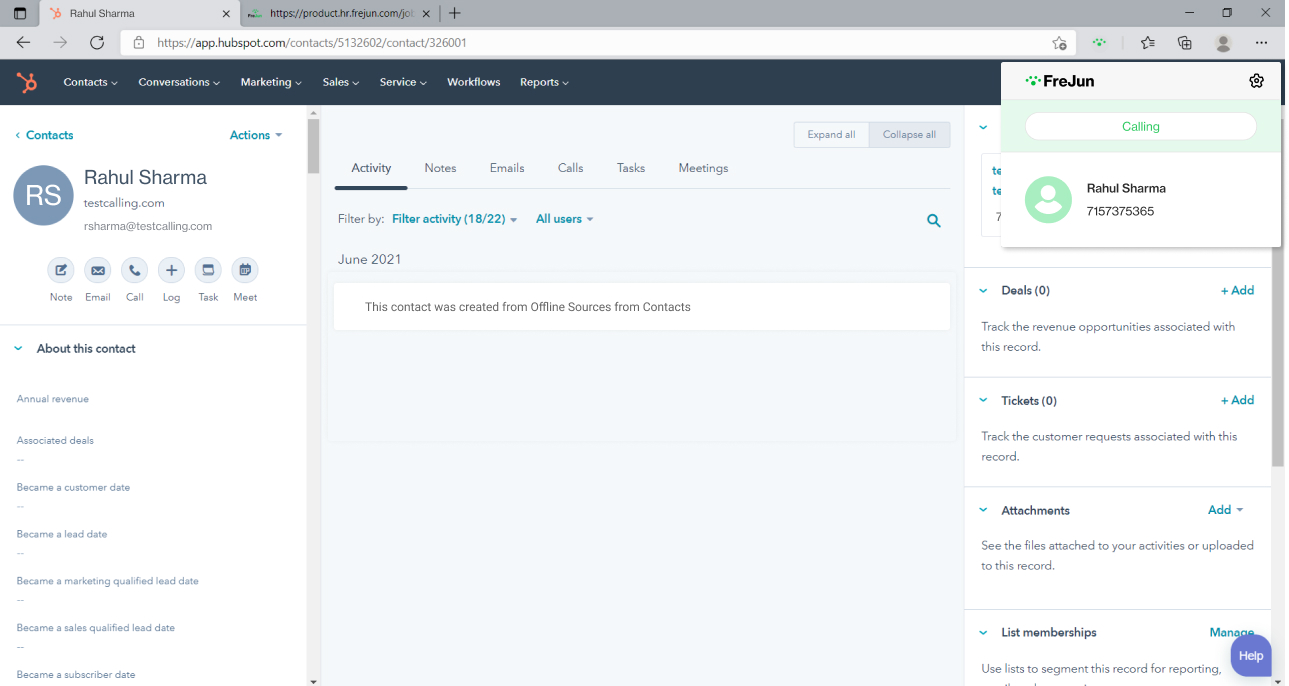Click the Log plus icon
The height and width of the screenshot is (686, 1289).
point(171,270)
